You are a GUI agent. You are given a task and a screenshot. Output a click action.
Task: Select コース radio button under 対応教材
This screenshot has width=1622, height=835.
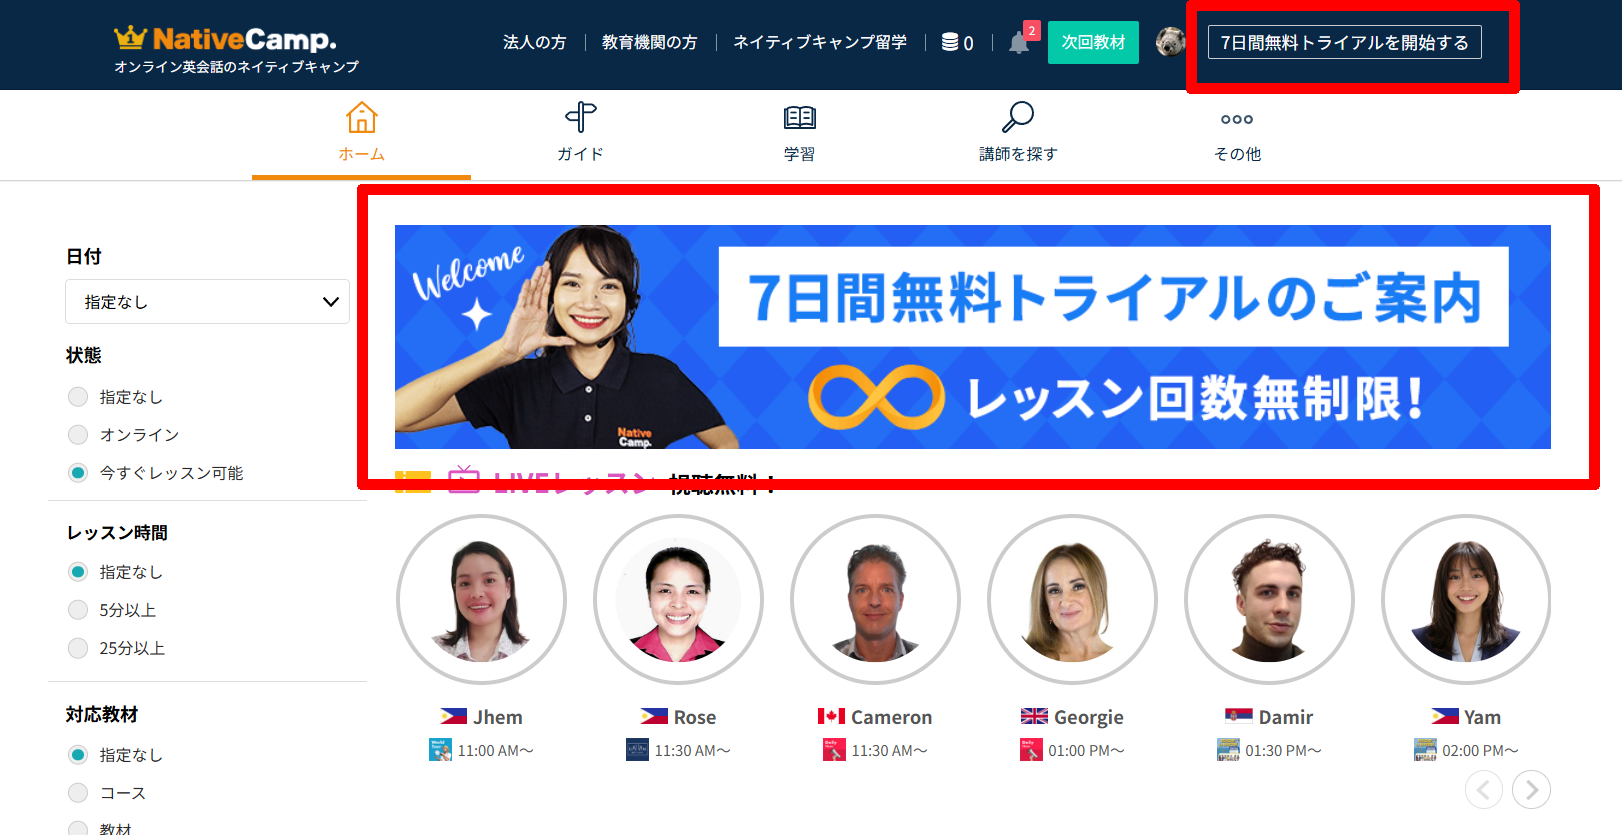pyautogui.click(x=78, y=793)
